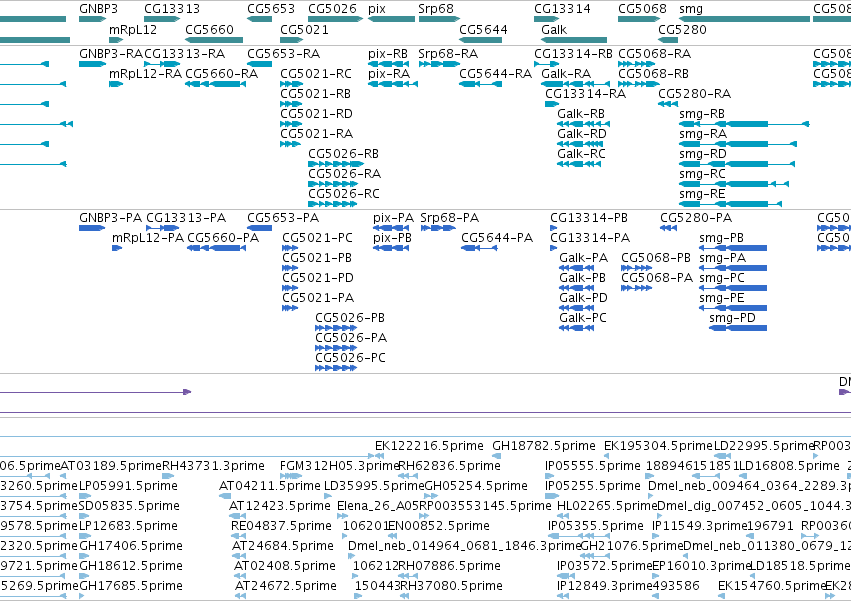Select the CG5644-RA transcript
Viewport: 851px width, 601px height.
[x=480, y=84]
